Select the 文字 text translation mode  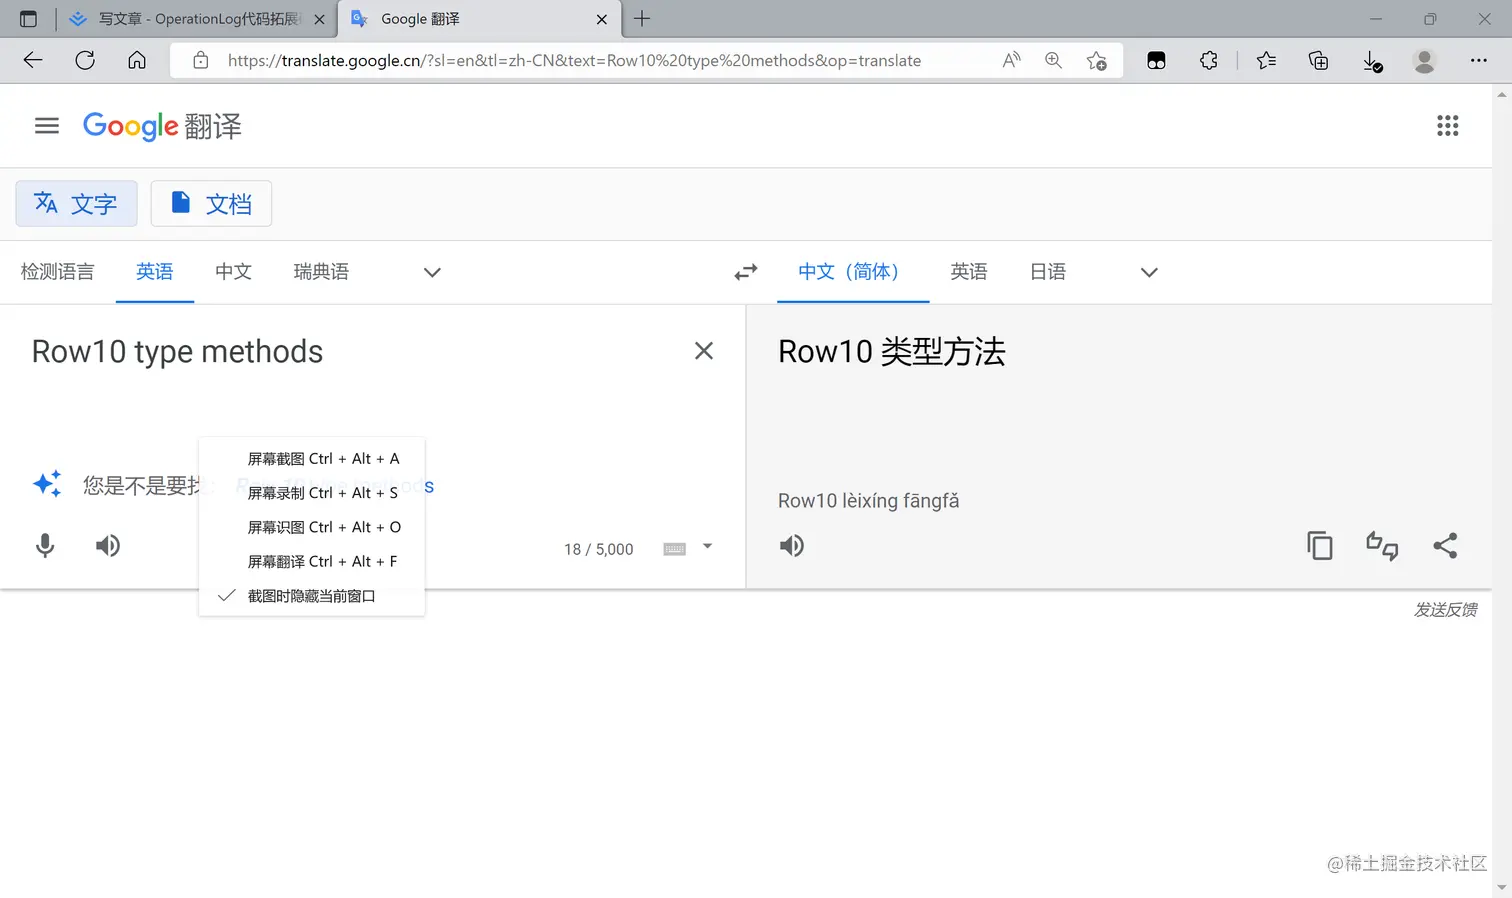pos(76,204)
